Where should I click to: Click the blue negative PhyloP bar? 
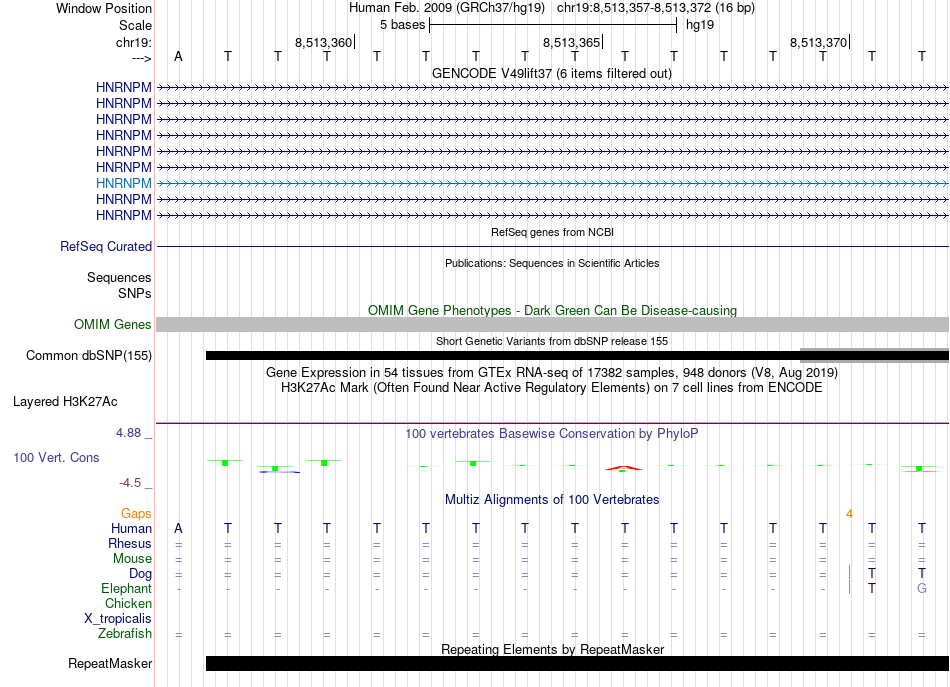(x=279, y=471)
